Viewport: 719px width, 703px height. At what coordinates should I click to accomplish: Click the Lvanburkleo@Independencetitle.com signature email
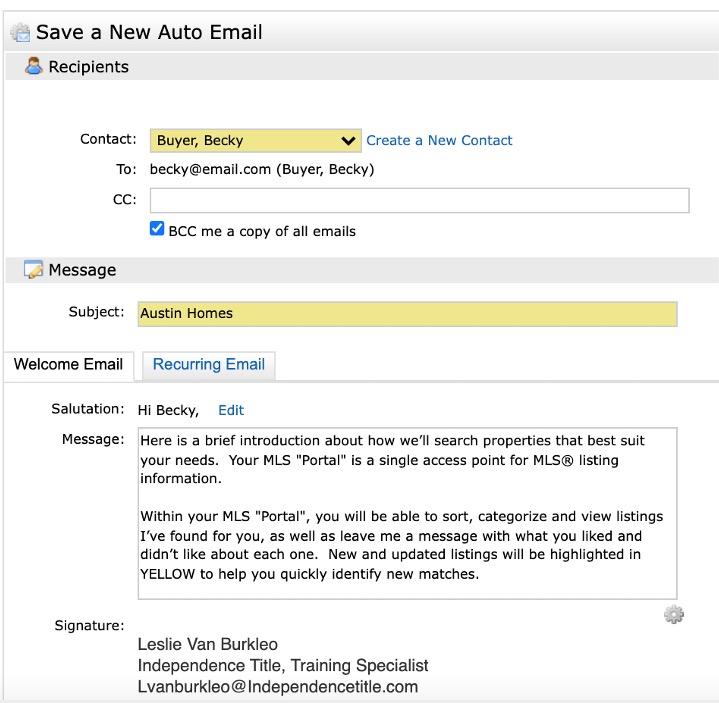click(x=277, y=687)
